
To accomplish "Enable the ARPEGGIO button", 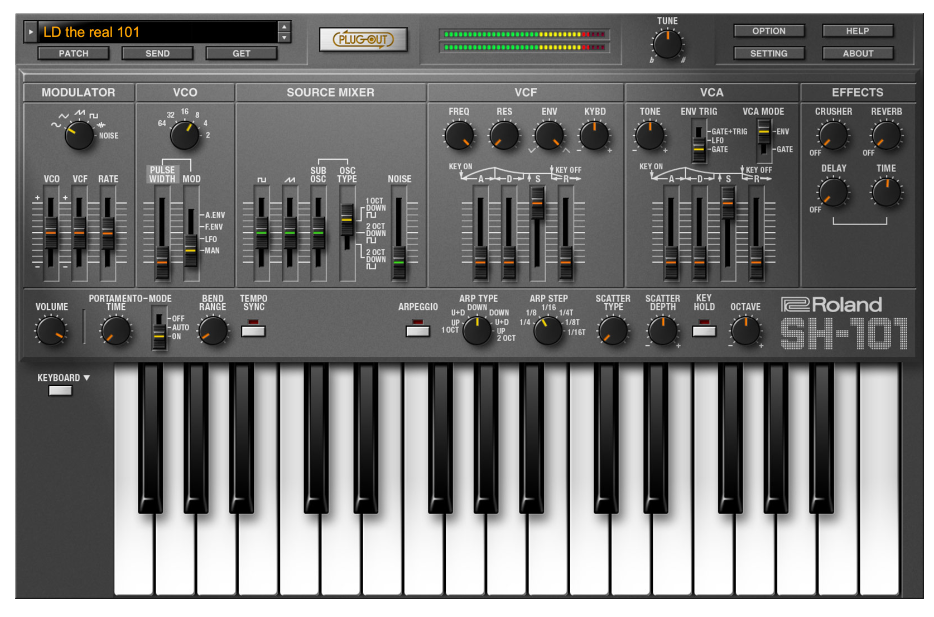I will pyautogui.click(x=418, y=331).
